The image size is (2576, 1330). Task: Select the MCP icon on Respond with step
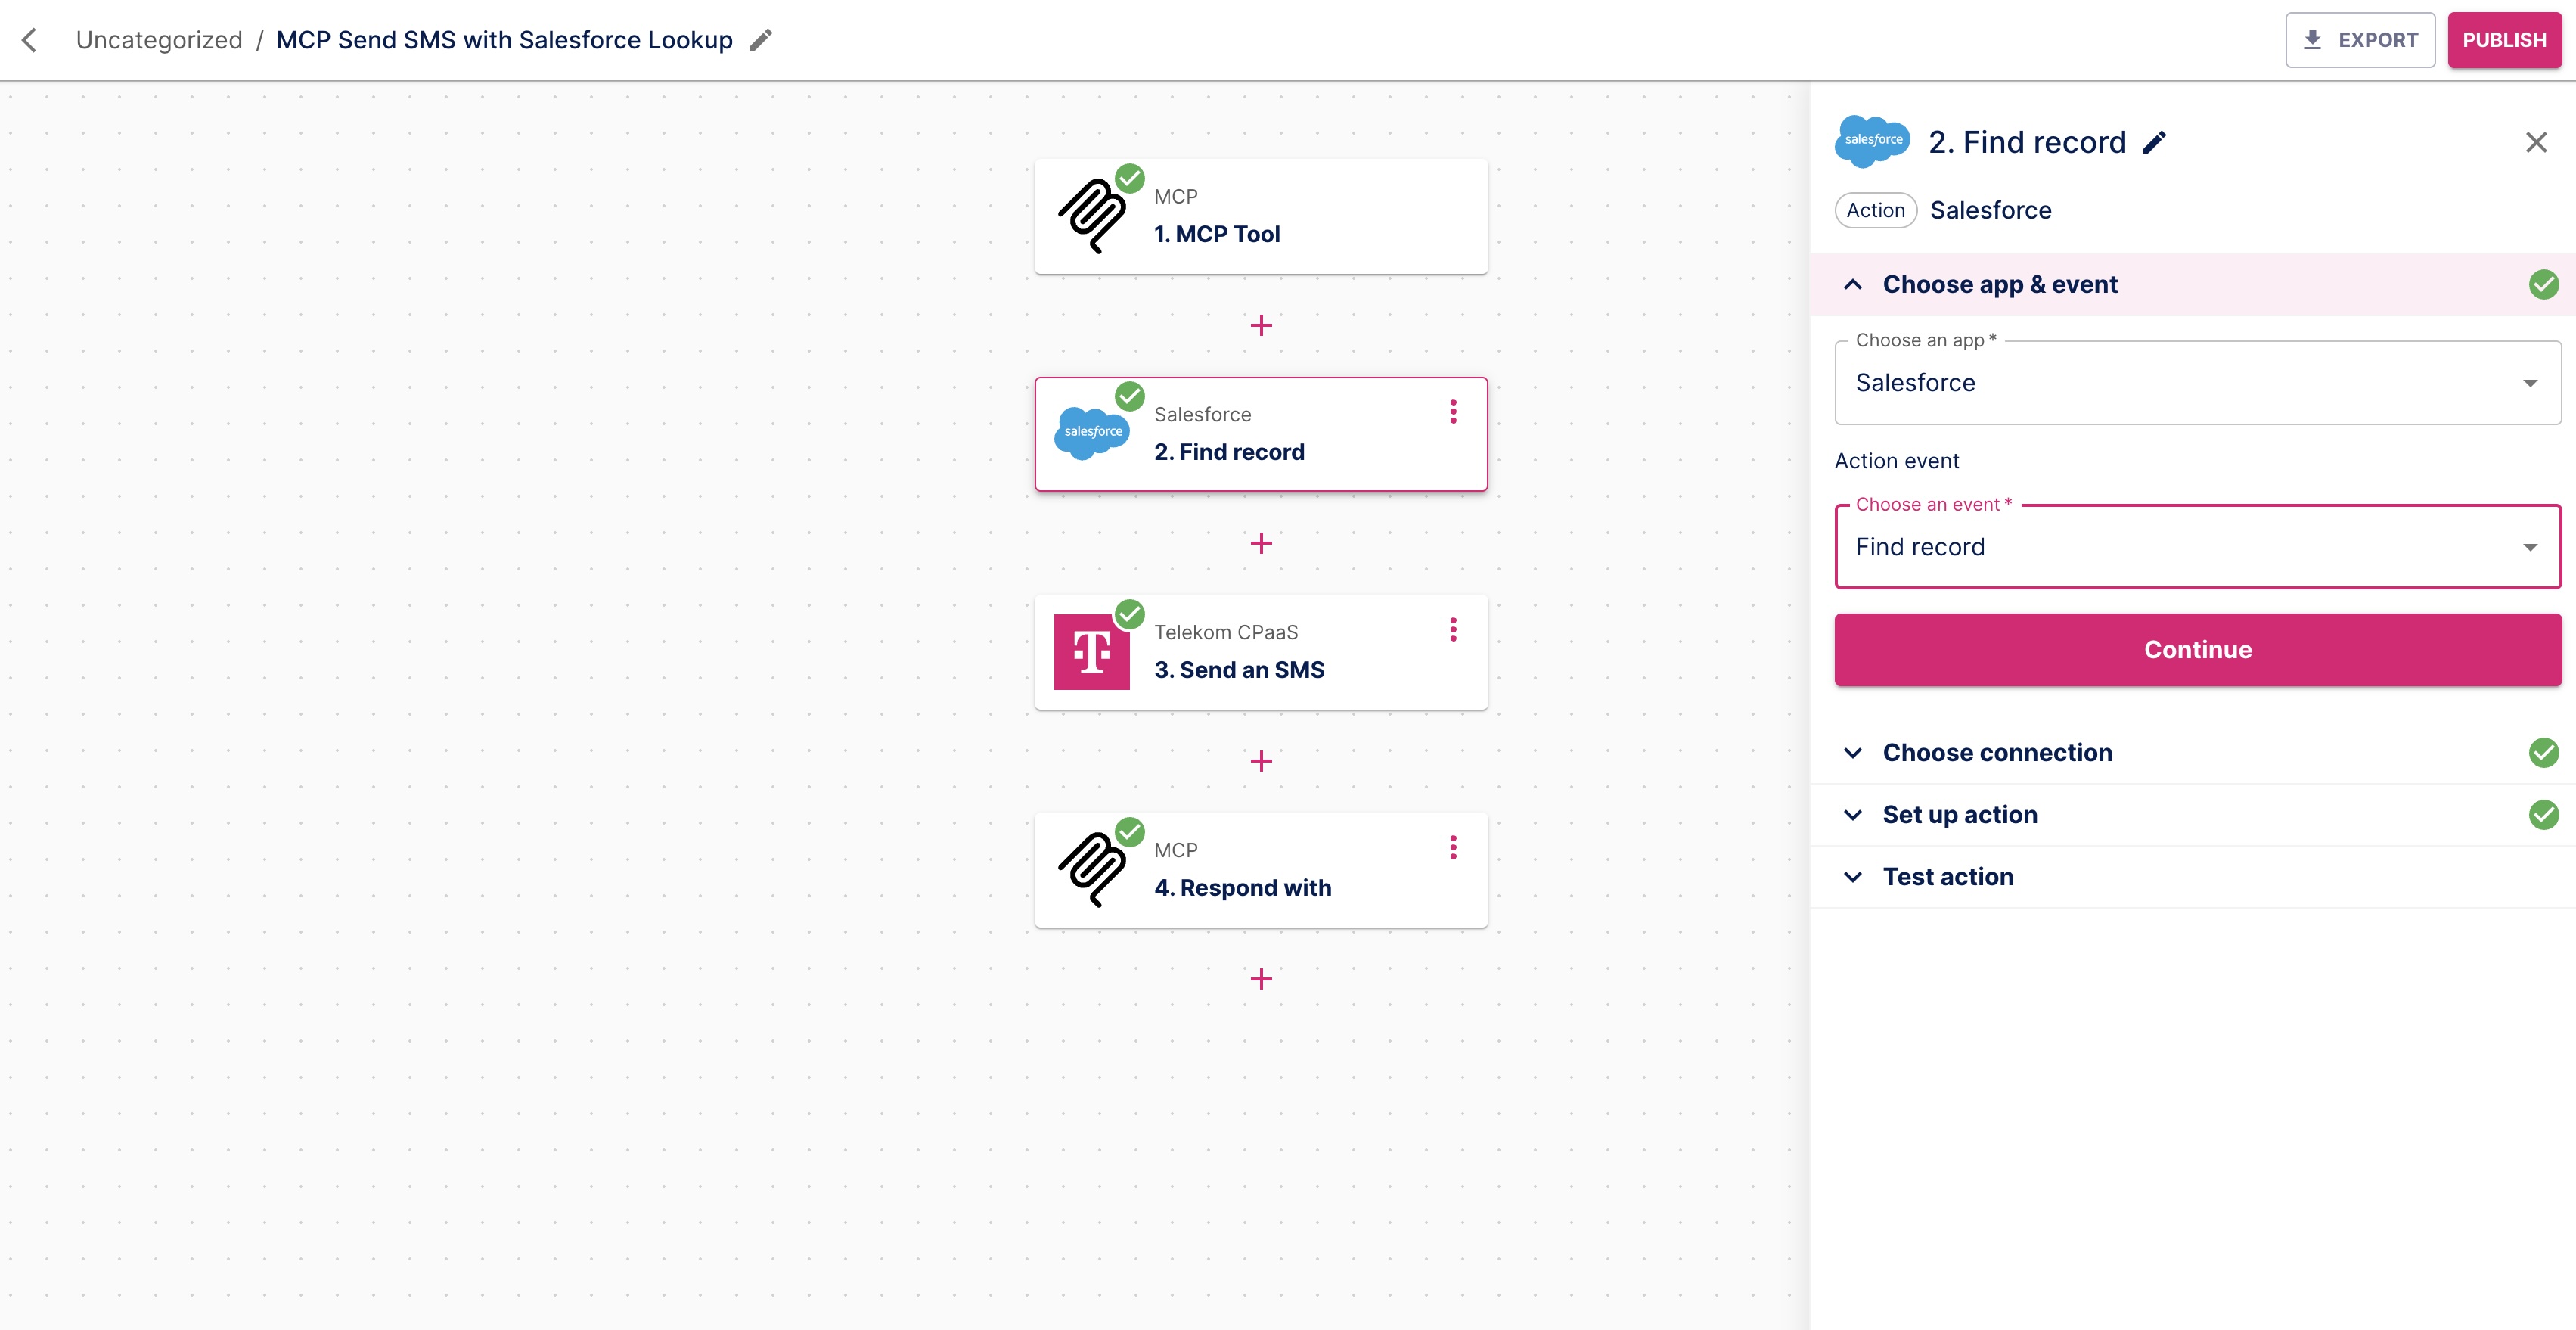(x=1093, y=868)
